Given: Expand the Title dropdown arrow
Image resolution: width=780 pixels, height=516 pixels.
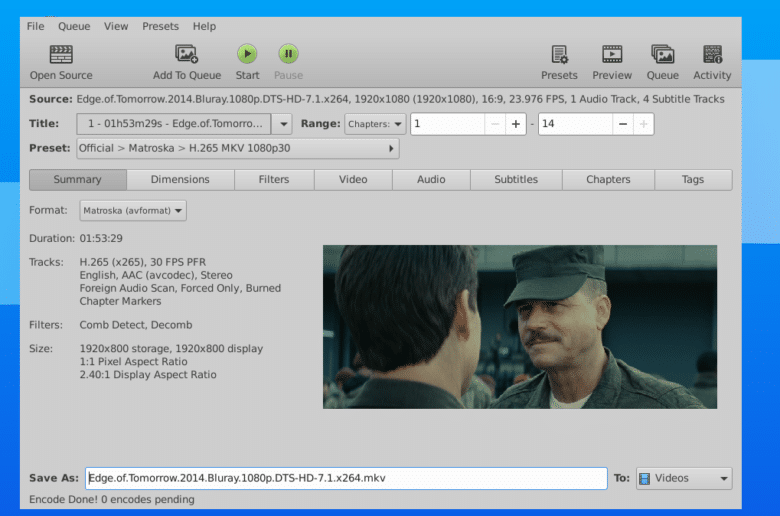Looking at the screenshot, I should (x=283, y=124).
